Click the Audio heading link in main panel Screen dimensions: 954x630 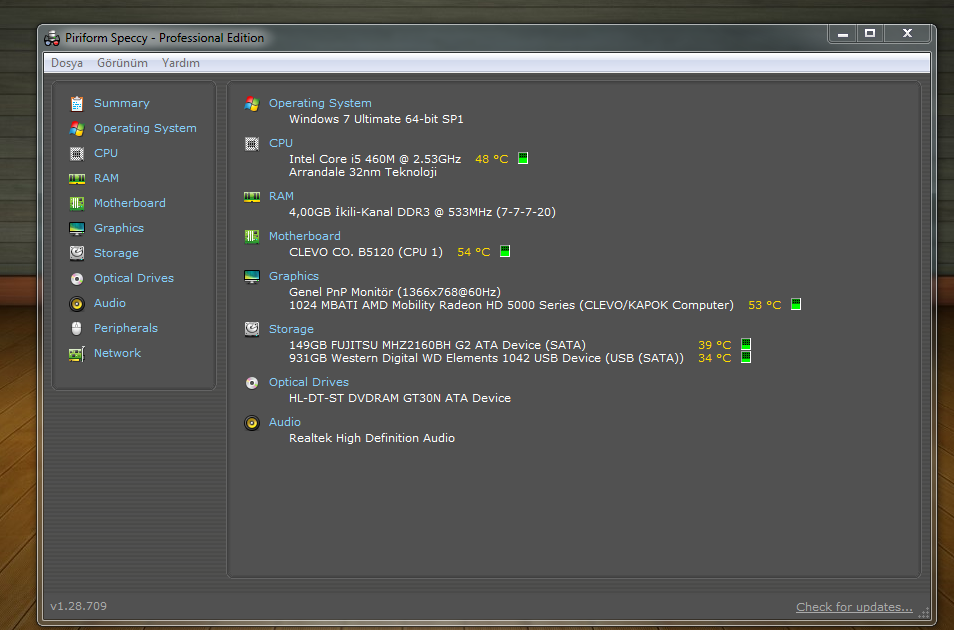point(285,422)
